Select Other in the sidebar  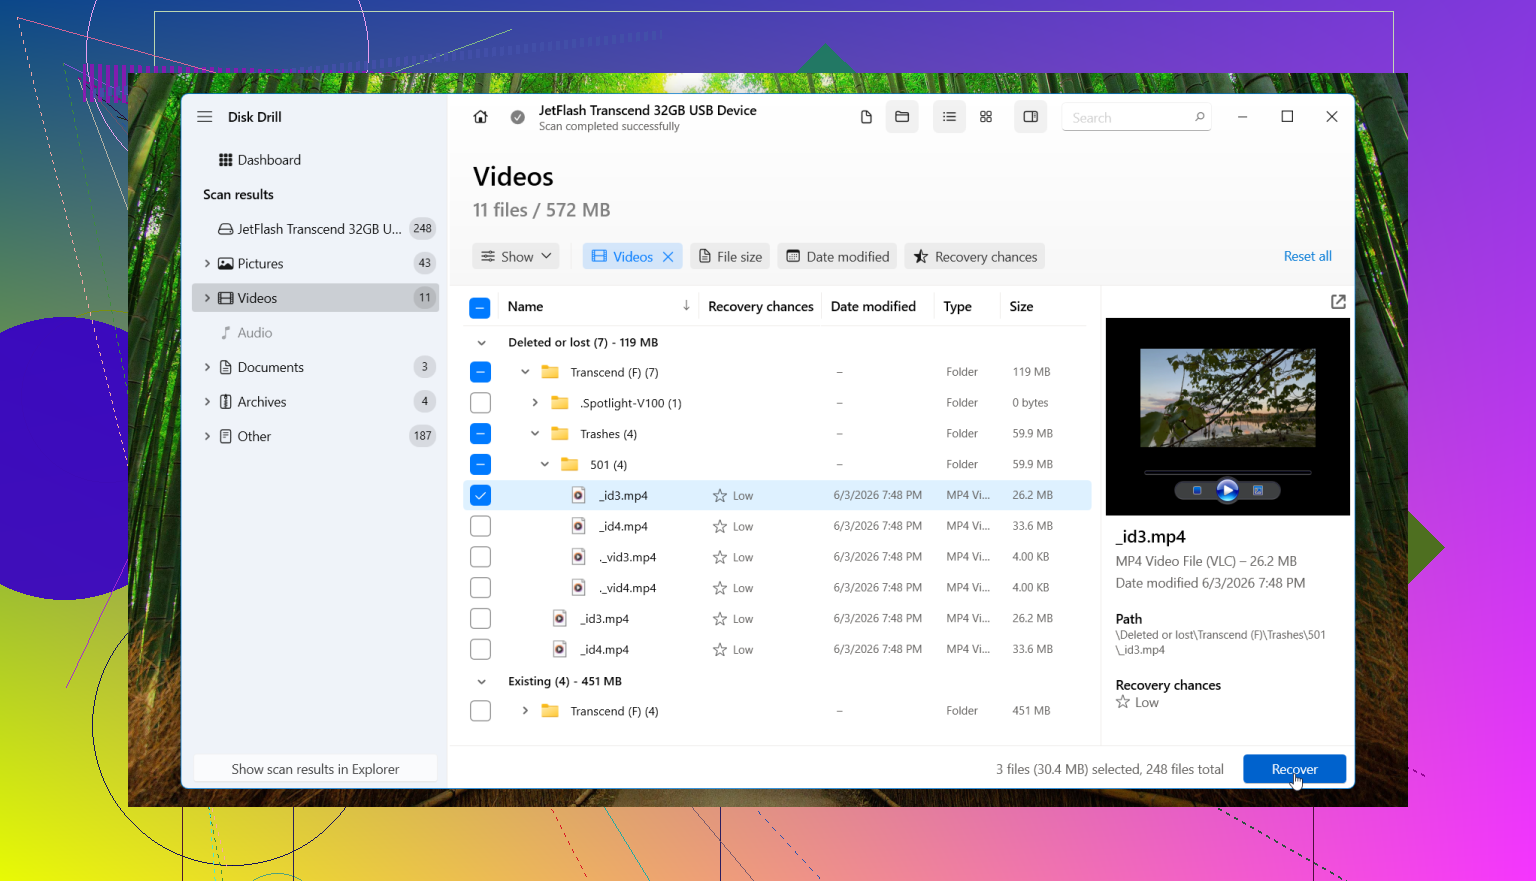click(315, 436)
